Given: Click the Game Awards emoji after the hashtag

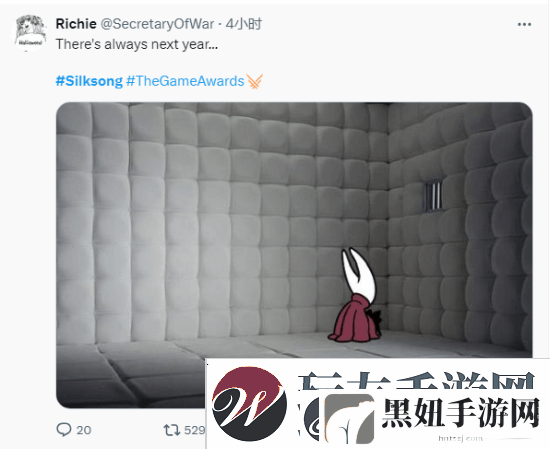Looking at the screenshot, I should 255,81.
